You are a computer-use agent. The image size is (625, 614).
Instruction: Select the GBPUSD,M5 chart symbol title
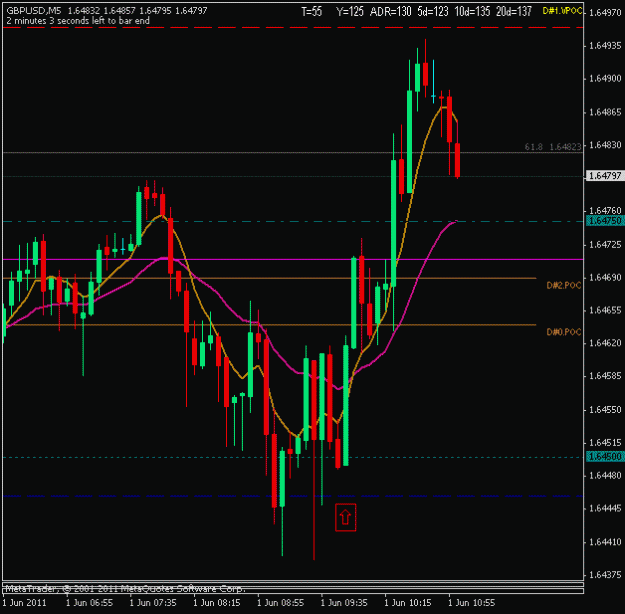point(33,10)
